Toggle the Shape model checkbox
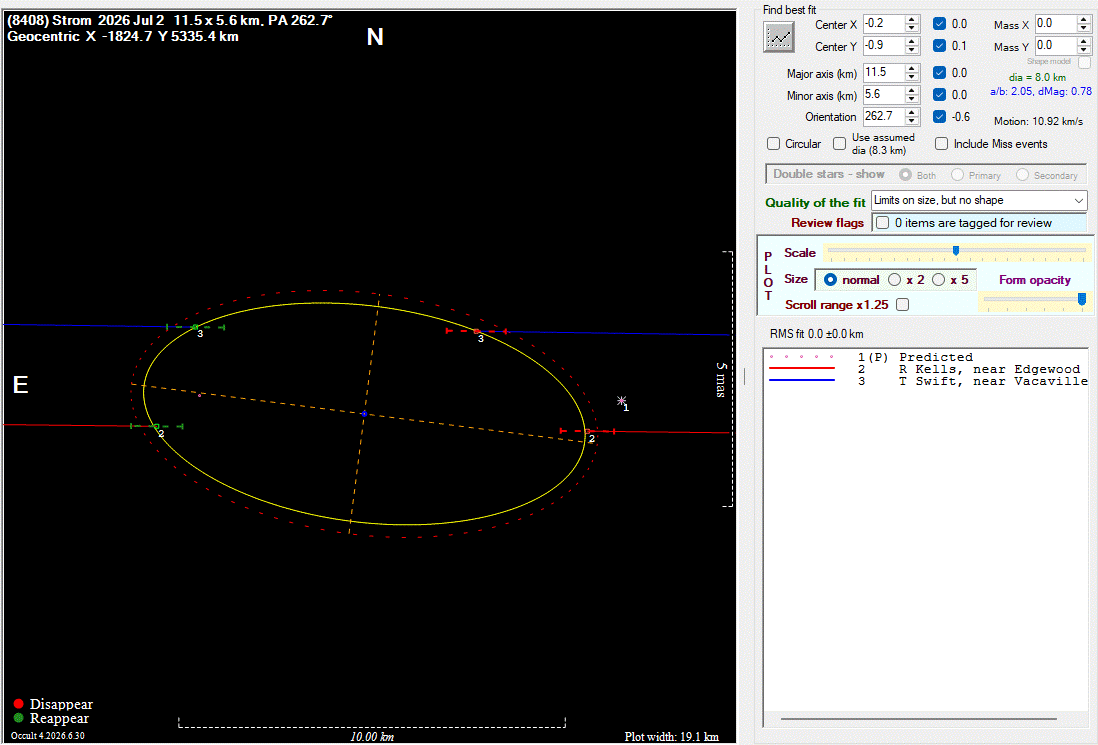This screenshot has width=1098, height=745. click(x=1085, y=62)
